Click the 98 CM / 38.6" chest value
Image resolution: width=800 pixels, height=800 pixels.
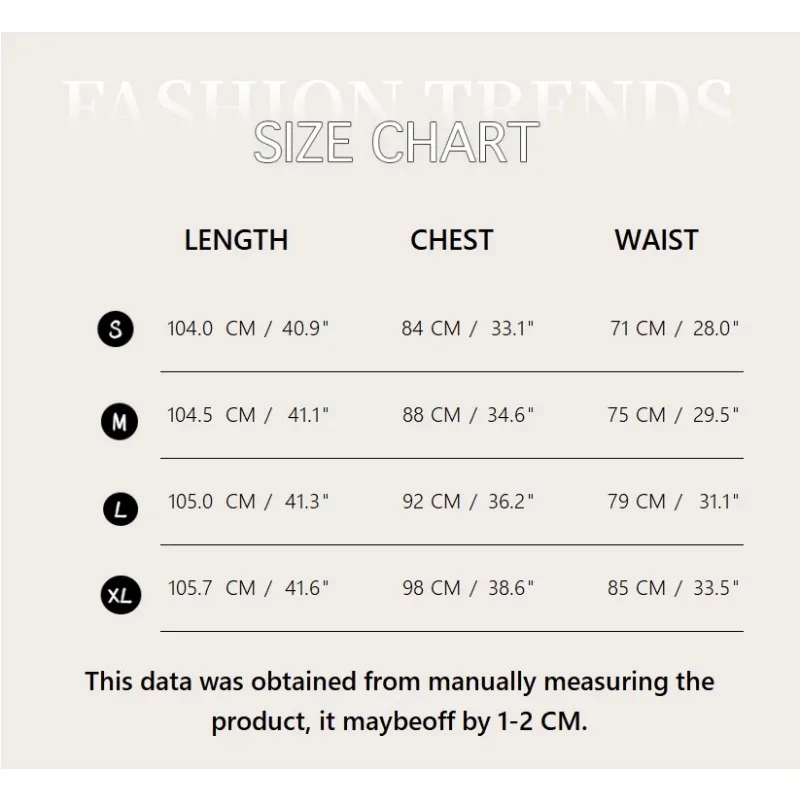pos(468,588)
